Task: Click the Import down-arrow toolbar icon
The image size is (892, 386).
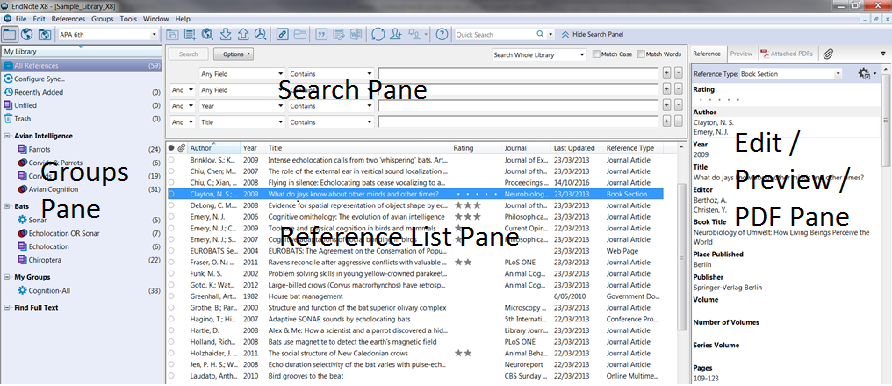Action: tap(225, 34)
